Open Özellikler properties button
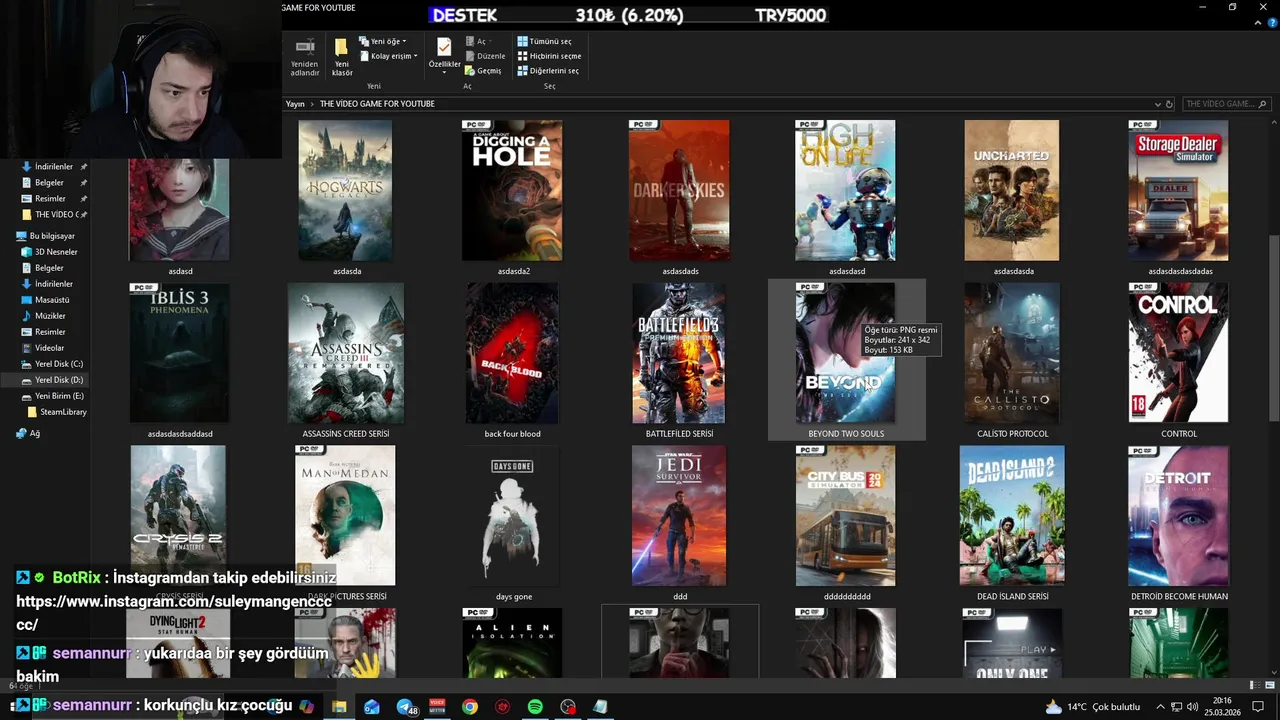Screen dimensions: 1280x720 pyautogui.click(x=444, y=56)
